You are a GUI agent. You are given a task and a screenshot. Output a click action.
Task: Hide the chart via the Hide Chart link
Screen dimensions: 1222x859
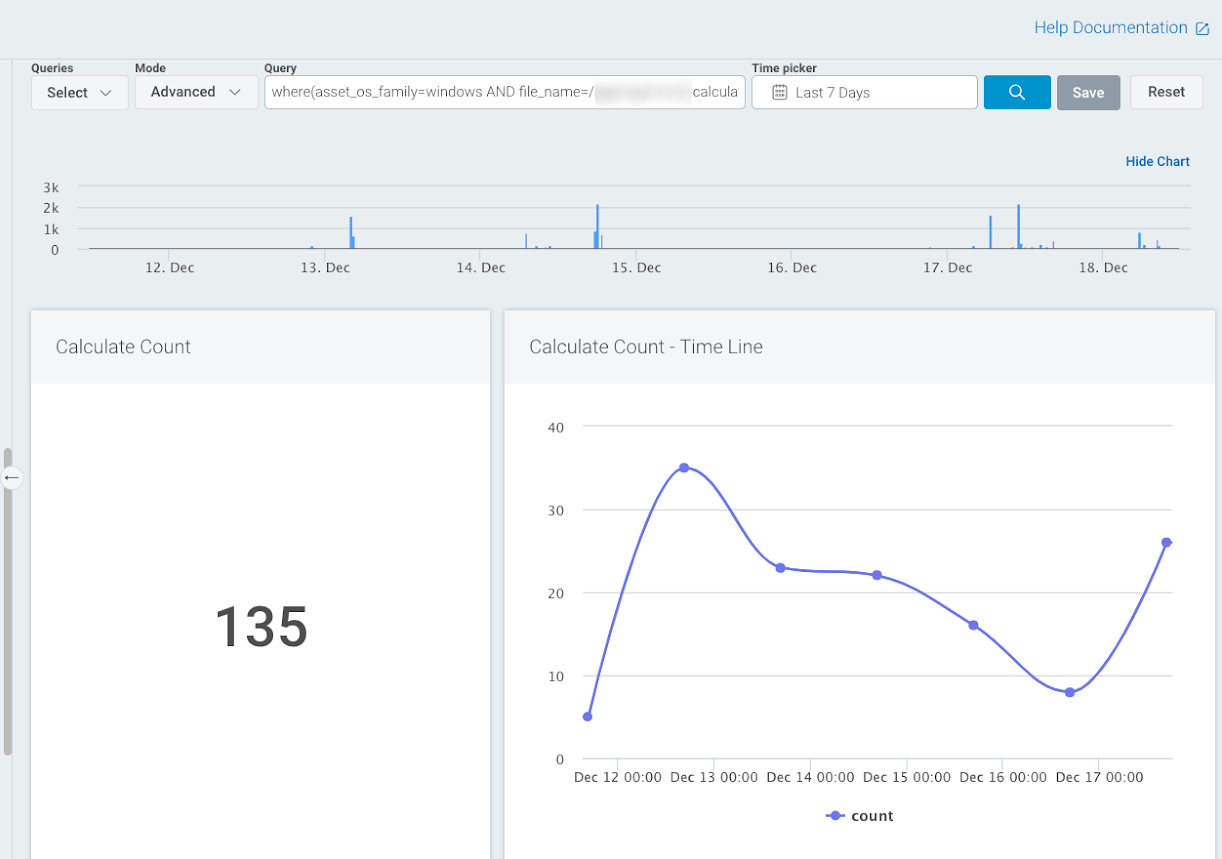(1157, 161)
